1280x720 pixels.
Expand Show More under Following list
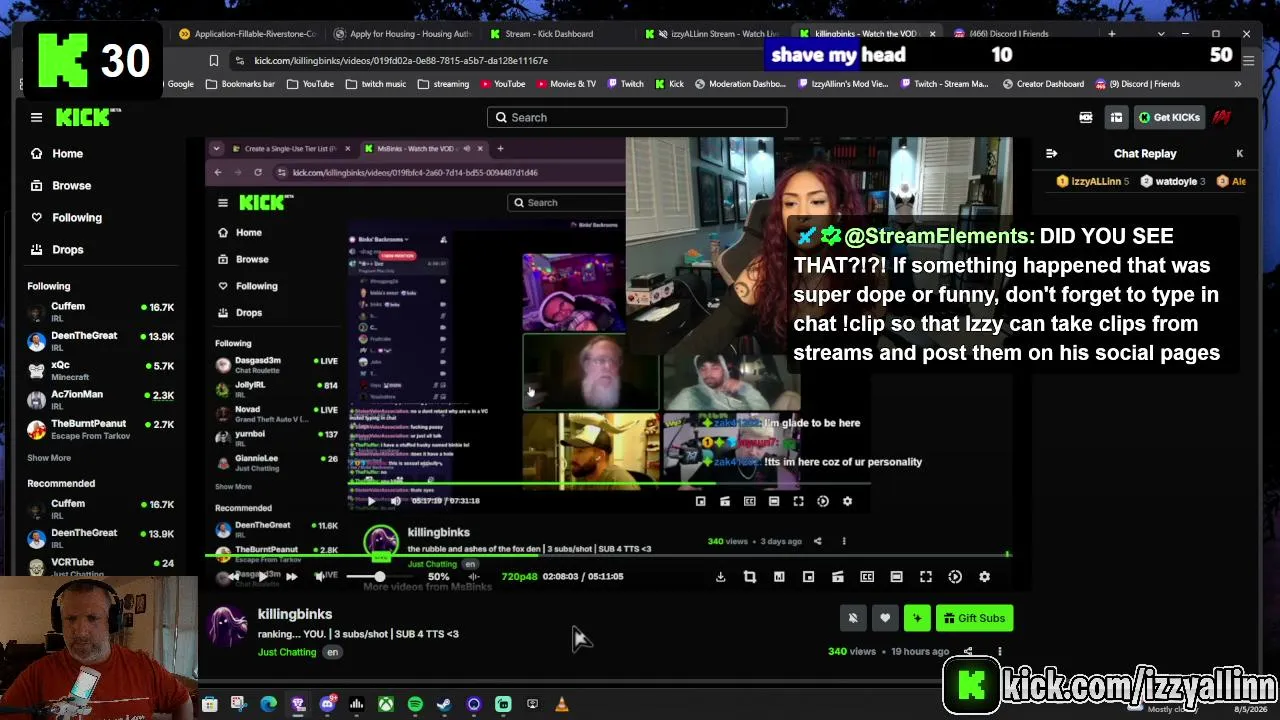click(49, 458)
